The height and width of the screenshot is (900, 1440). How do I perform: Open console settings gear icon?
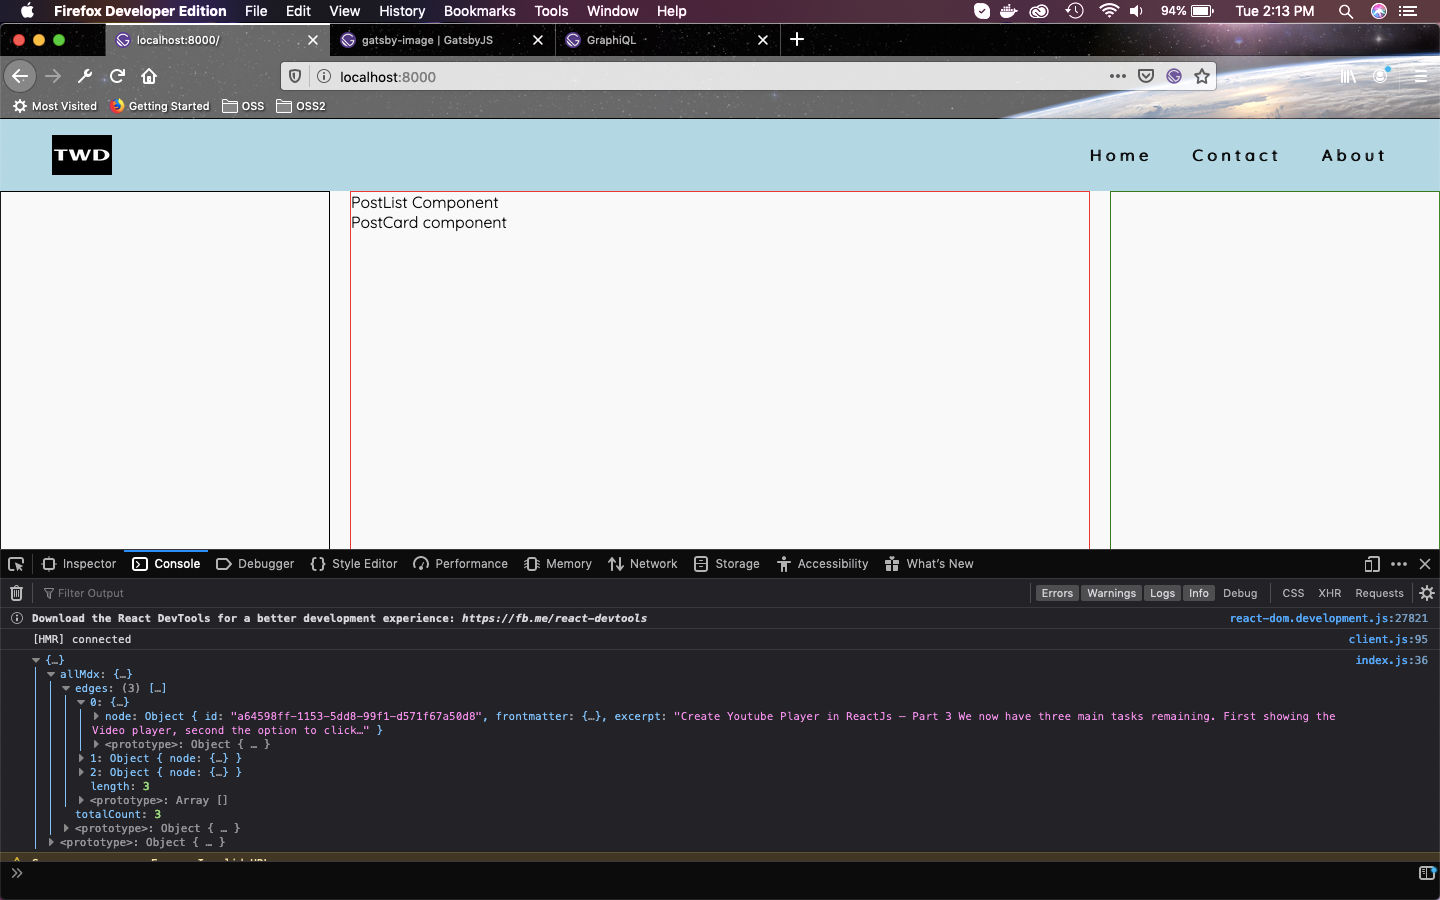[x=1427, y=593]
